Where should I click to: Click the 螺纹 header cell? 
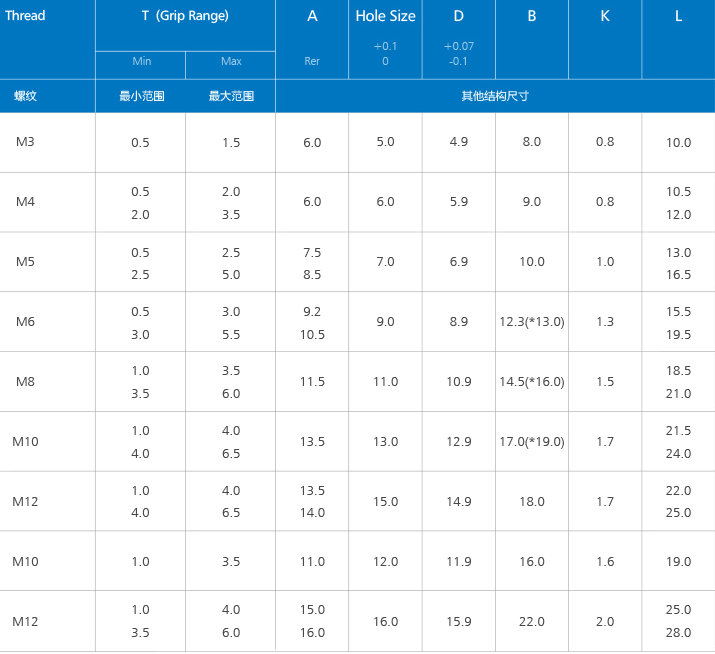tap(25, 97)
